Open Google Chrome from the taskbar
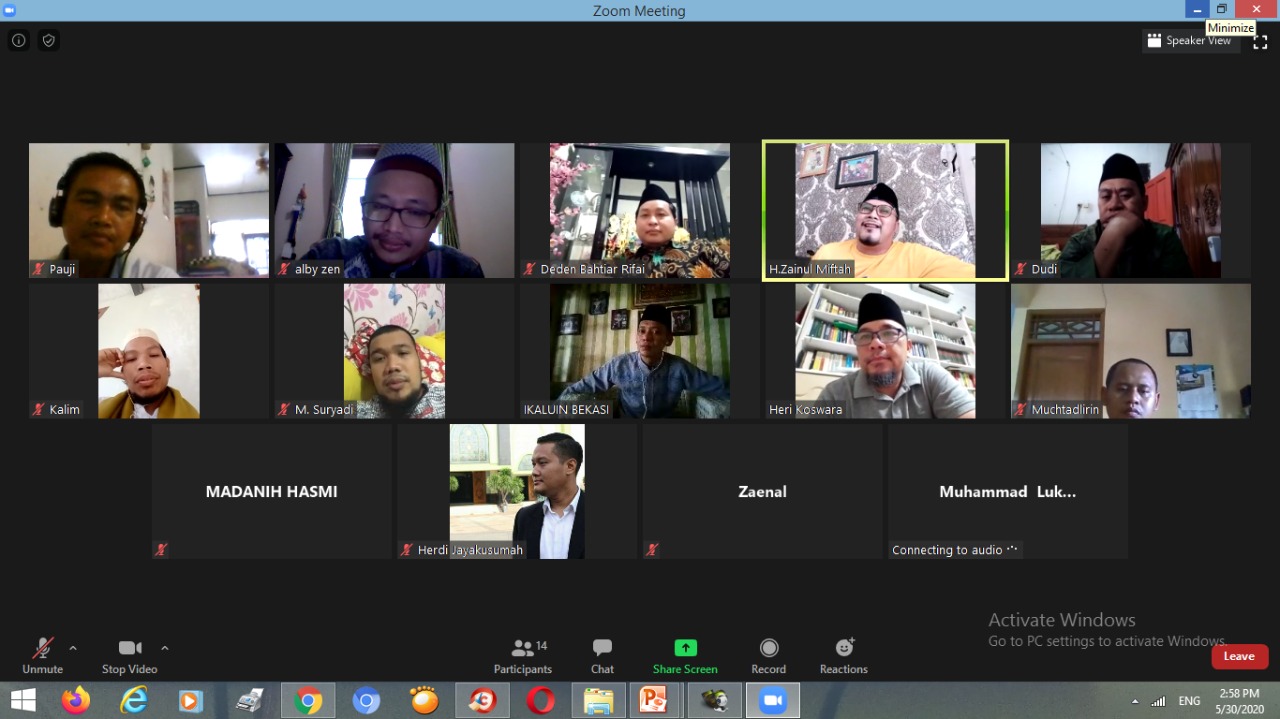 (309, 701)
